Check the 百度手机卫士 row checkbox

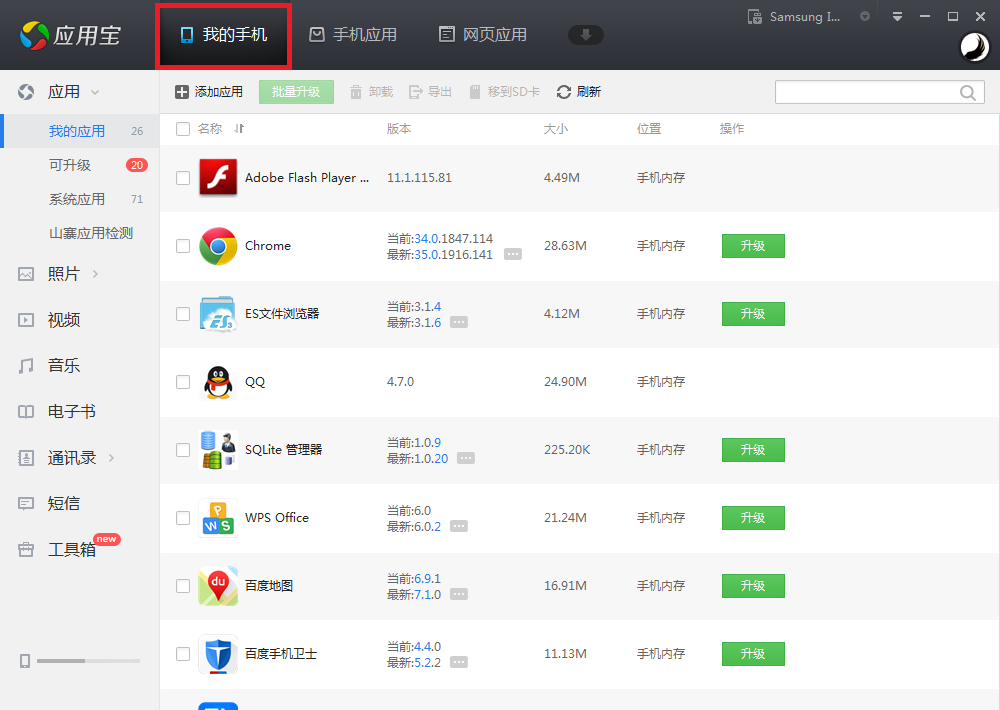[183, 654]
